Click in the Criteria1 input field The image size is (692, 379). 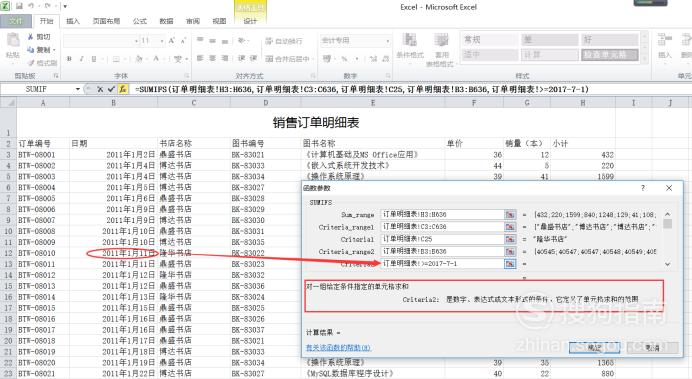tap(442, 239)
